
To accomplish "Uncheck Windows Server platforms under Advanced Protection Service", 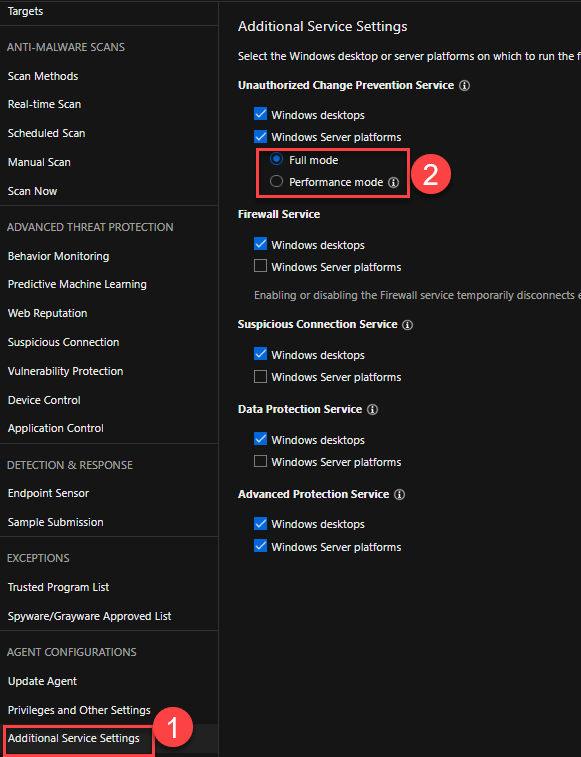I will click(260, 546).
